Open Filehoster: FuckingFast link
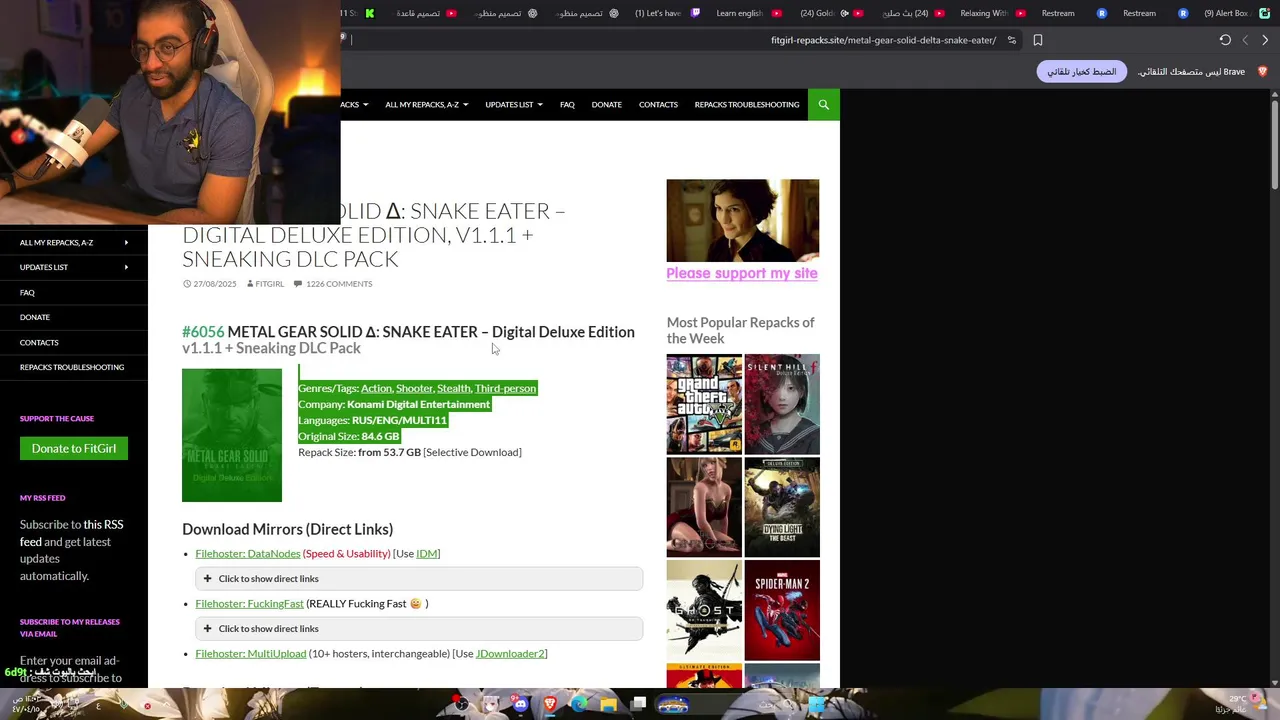1280x720 pixels. [x=249, y=603]
